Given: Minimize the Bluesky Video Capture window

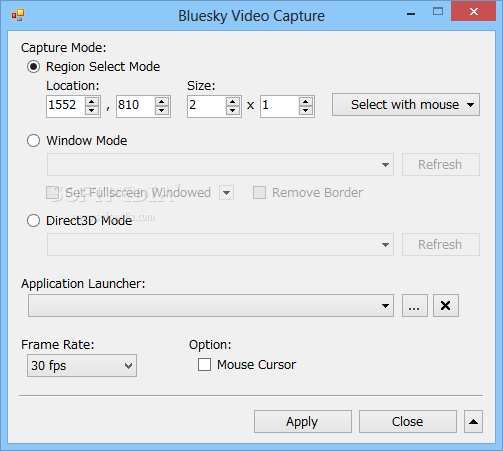Looking at the screenshot, I should pyautogui.click(x=411, y=13).
